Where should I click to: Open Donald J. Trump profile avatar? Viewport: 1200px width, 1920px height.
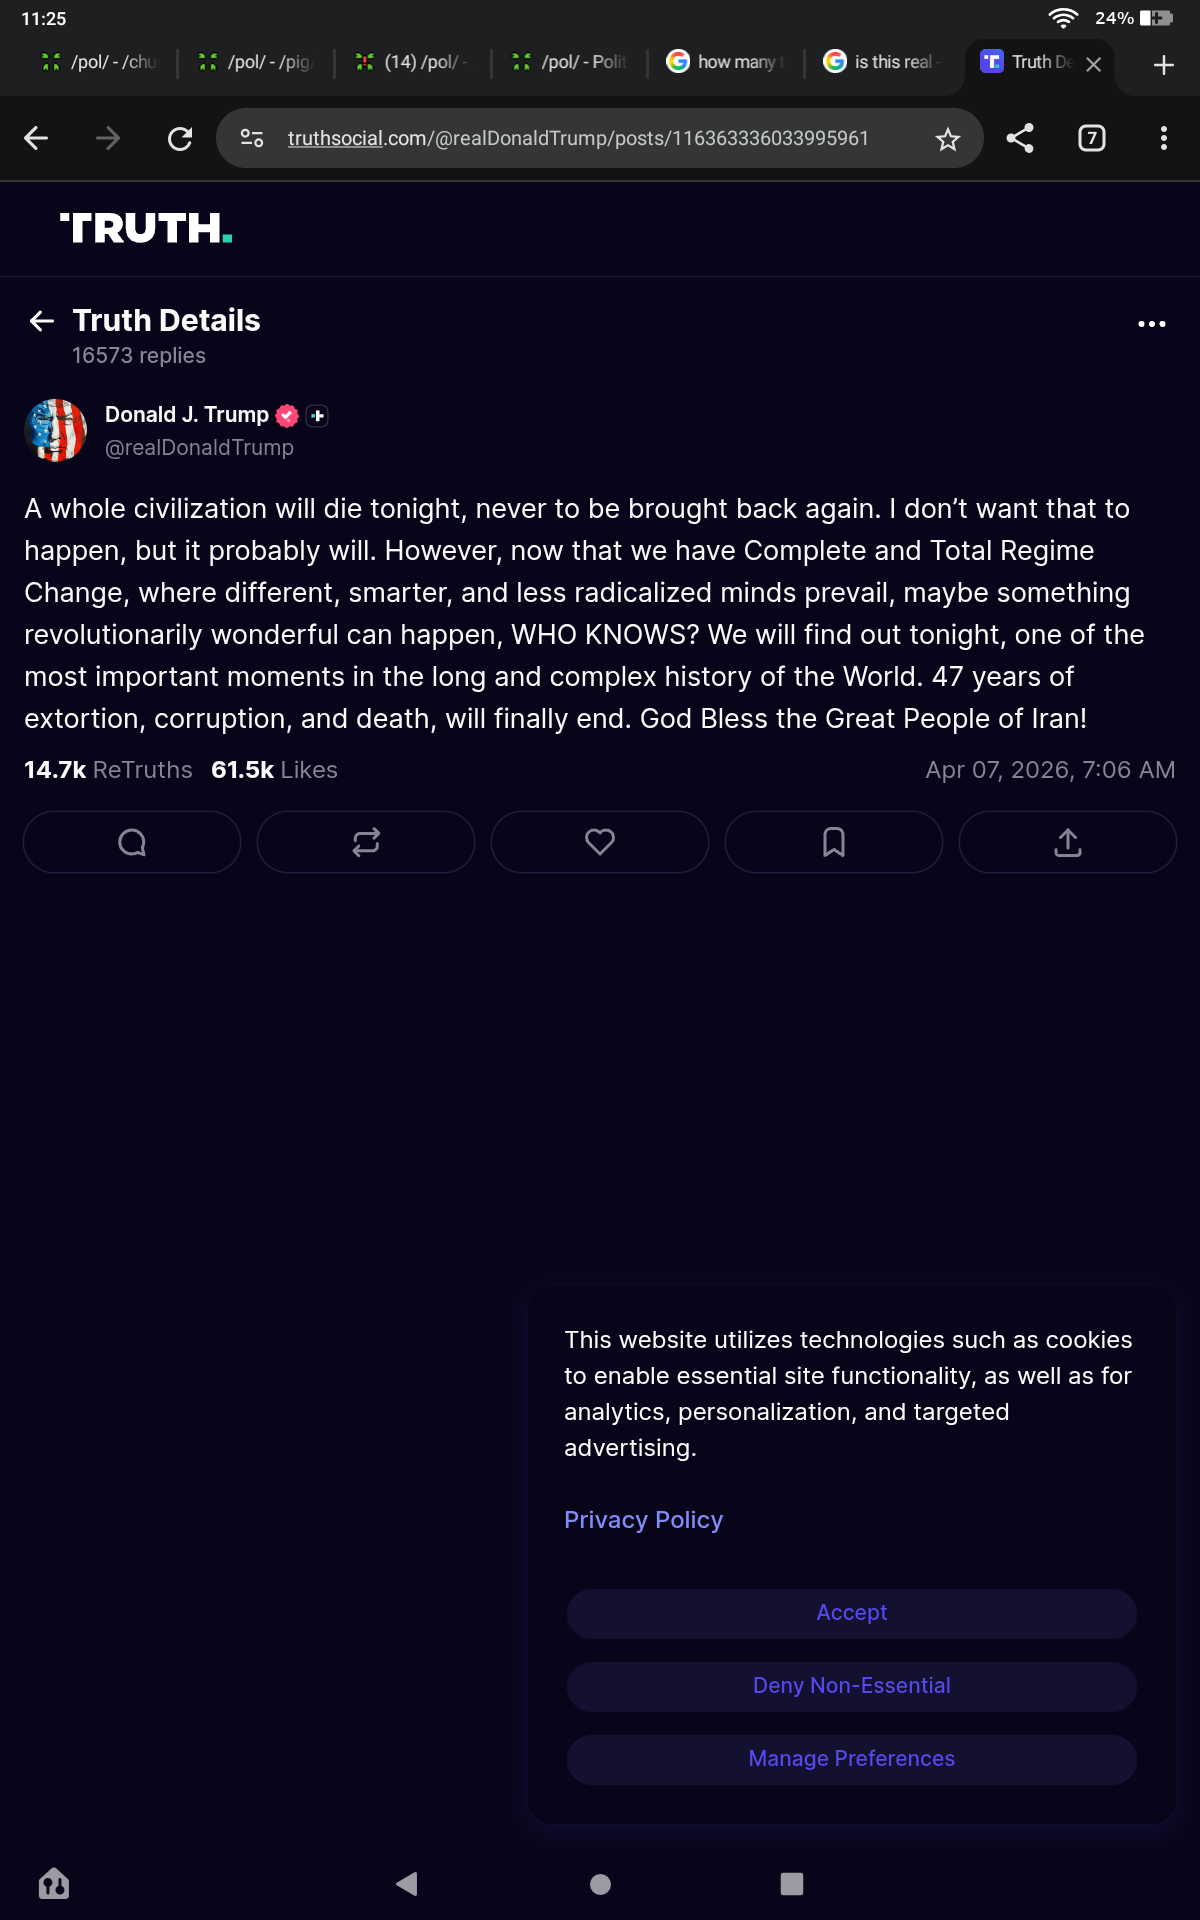55,430
